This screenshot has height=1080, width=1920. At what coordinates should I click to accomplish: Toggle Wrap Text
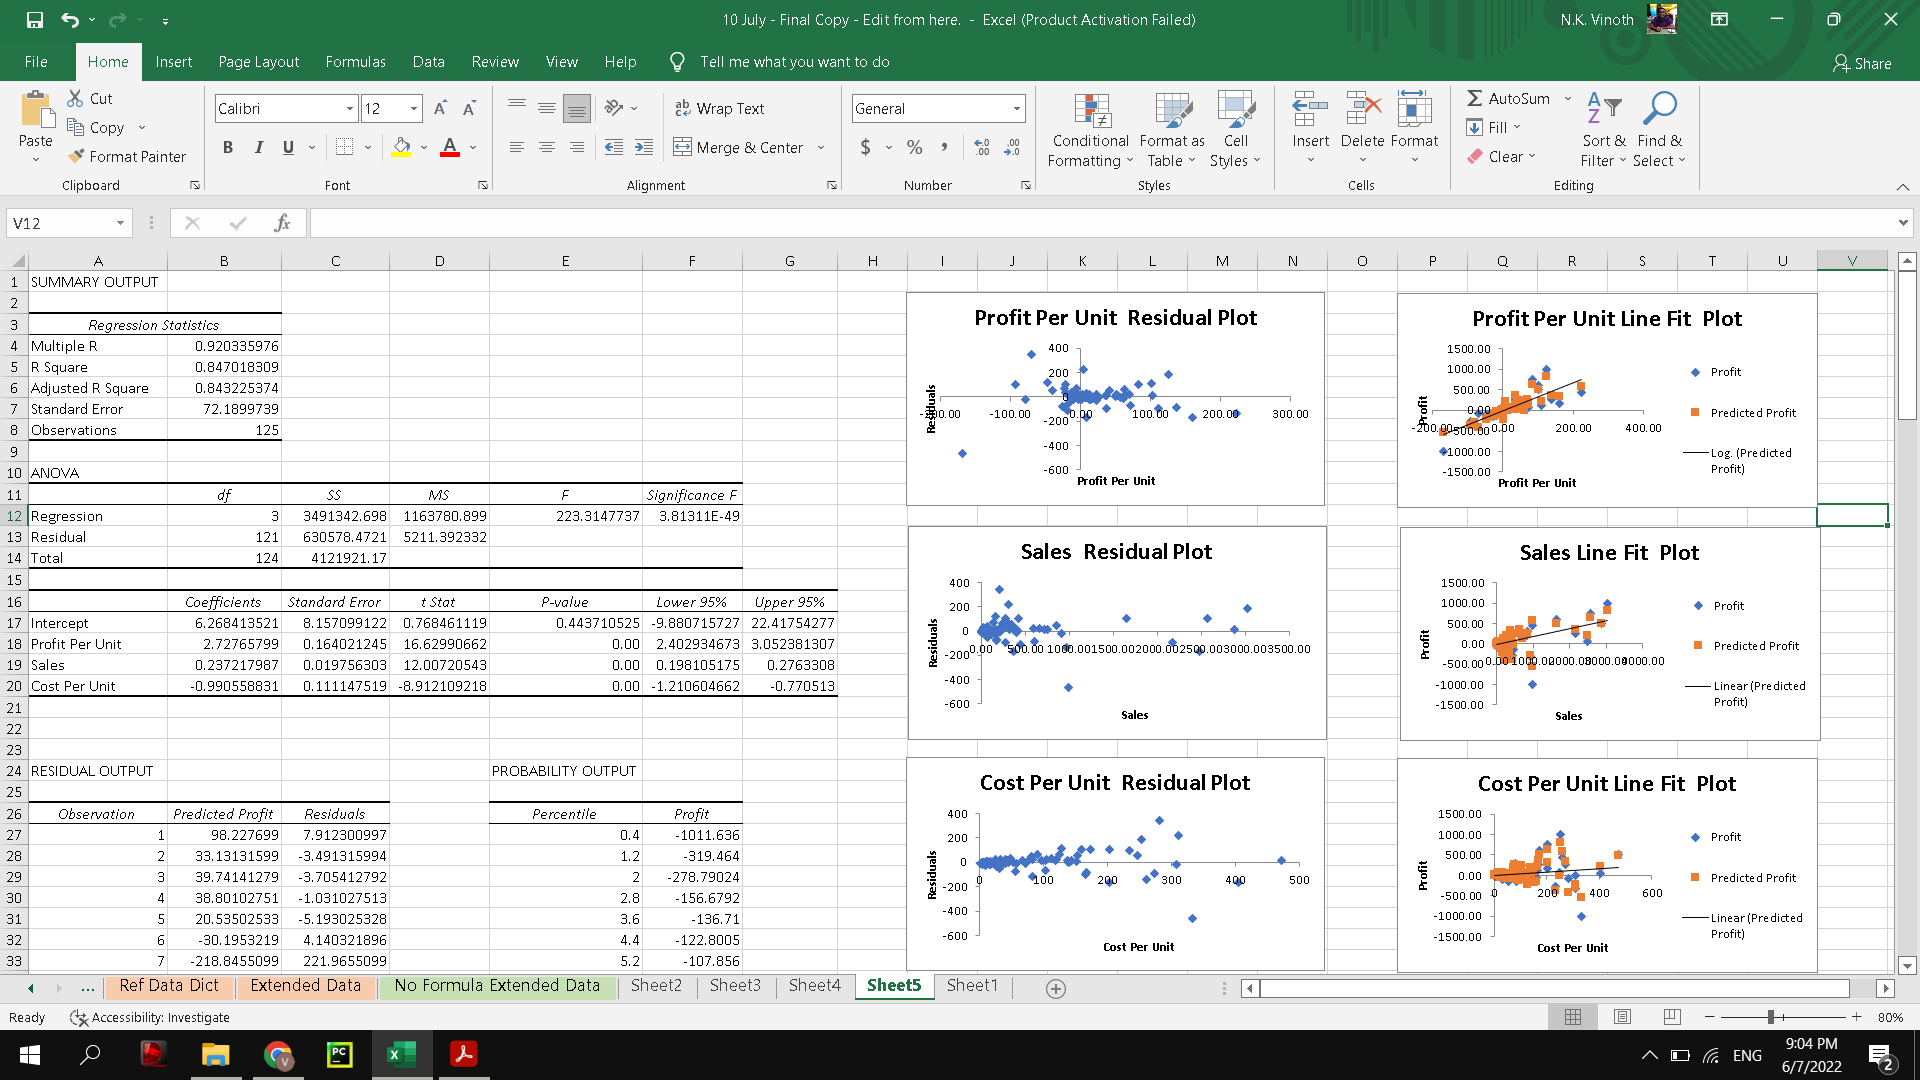719,108
